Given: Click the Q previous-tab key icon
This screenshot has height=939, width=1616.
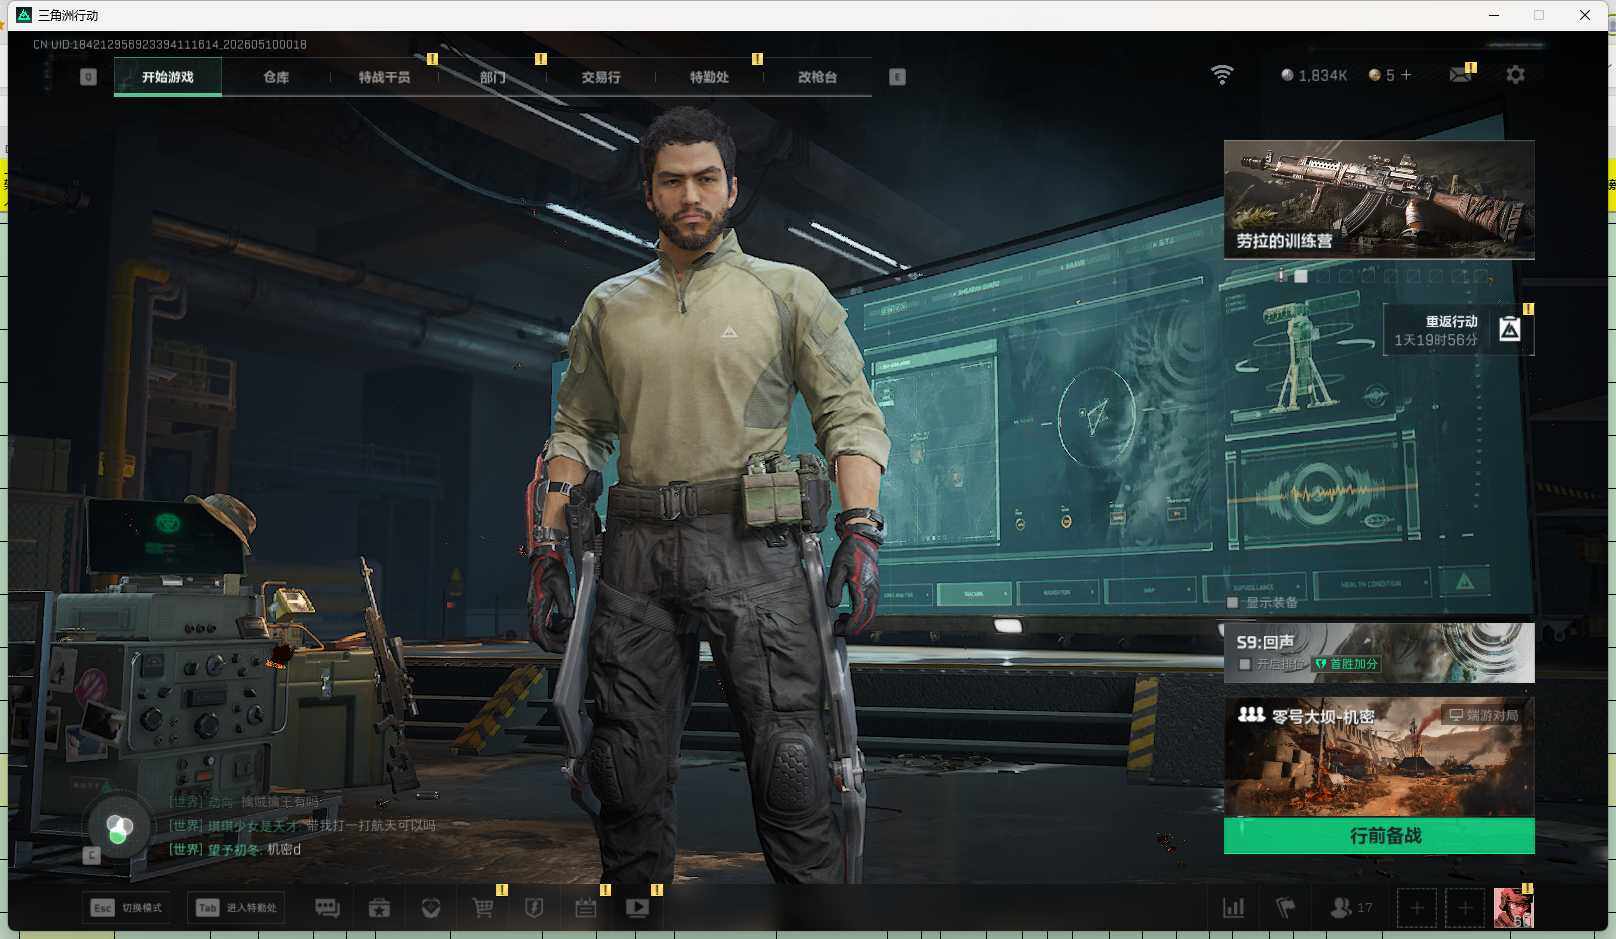Looking at the screenshot, I should coord(88,77).
